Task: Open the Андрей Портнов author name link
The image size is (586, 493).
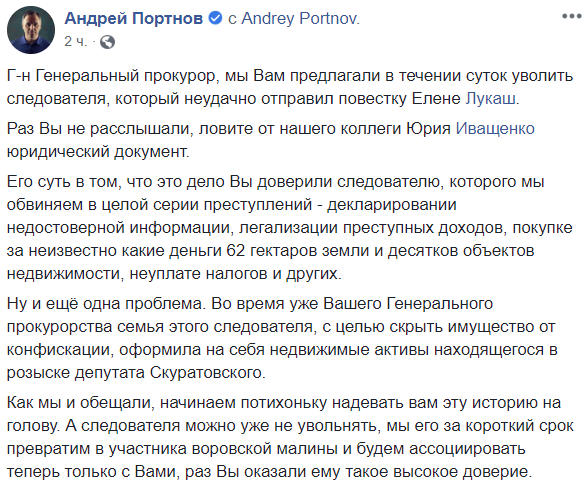Action: coord(134,18)
